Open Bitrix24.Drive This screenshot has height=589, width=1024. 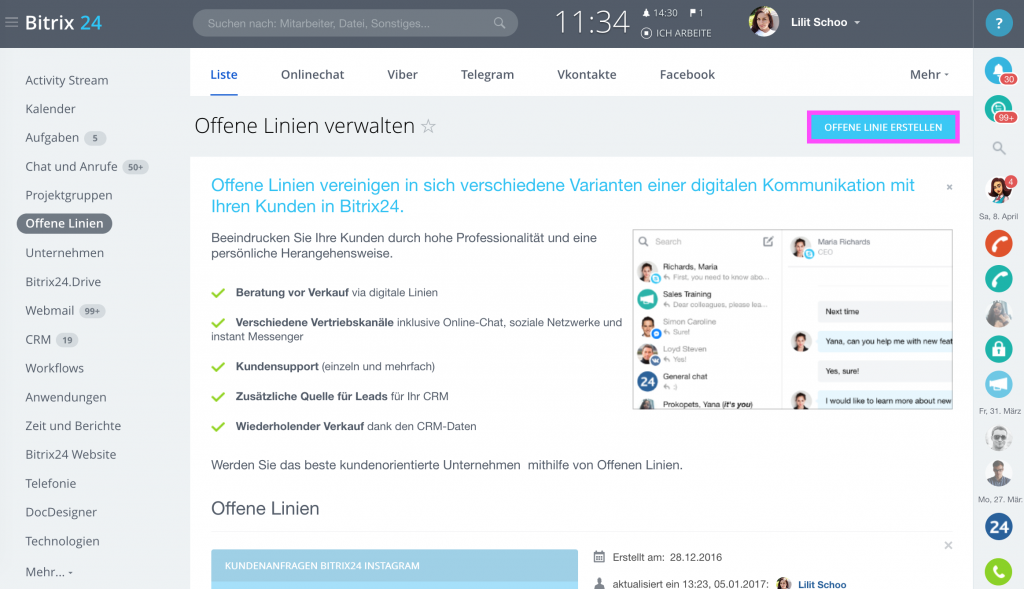pyautogui.click(x=63, y=282)
